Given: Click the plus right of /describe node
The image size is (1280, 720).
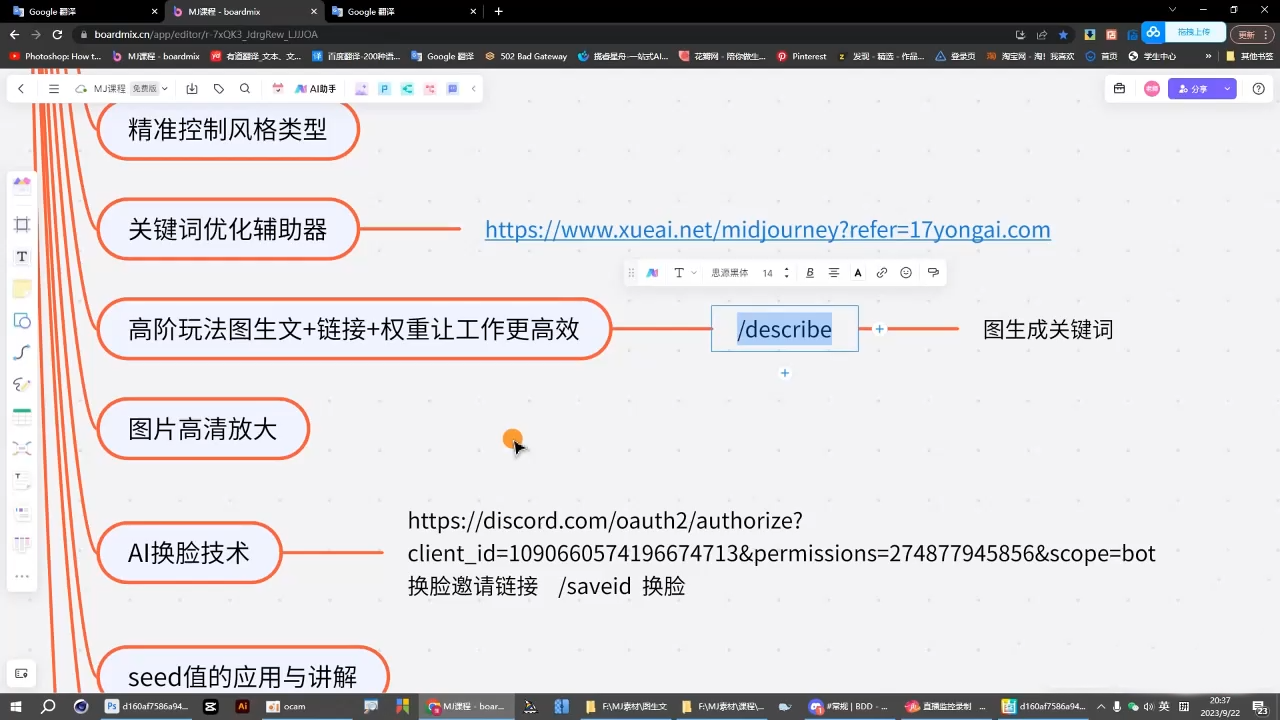Looking at the screenshot, I should pos(879,329).
